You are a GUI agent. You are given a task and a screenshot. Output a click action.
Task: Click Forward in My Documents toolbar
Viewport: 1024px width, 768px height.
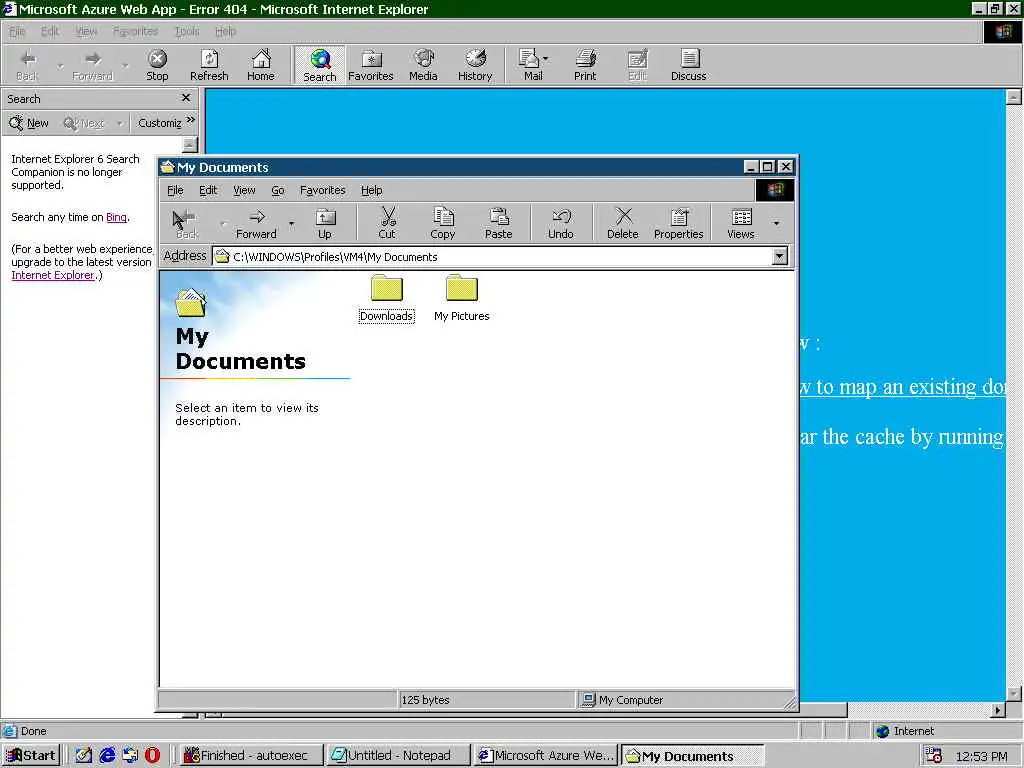click(256, 223)
